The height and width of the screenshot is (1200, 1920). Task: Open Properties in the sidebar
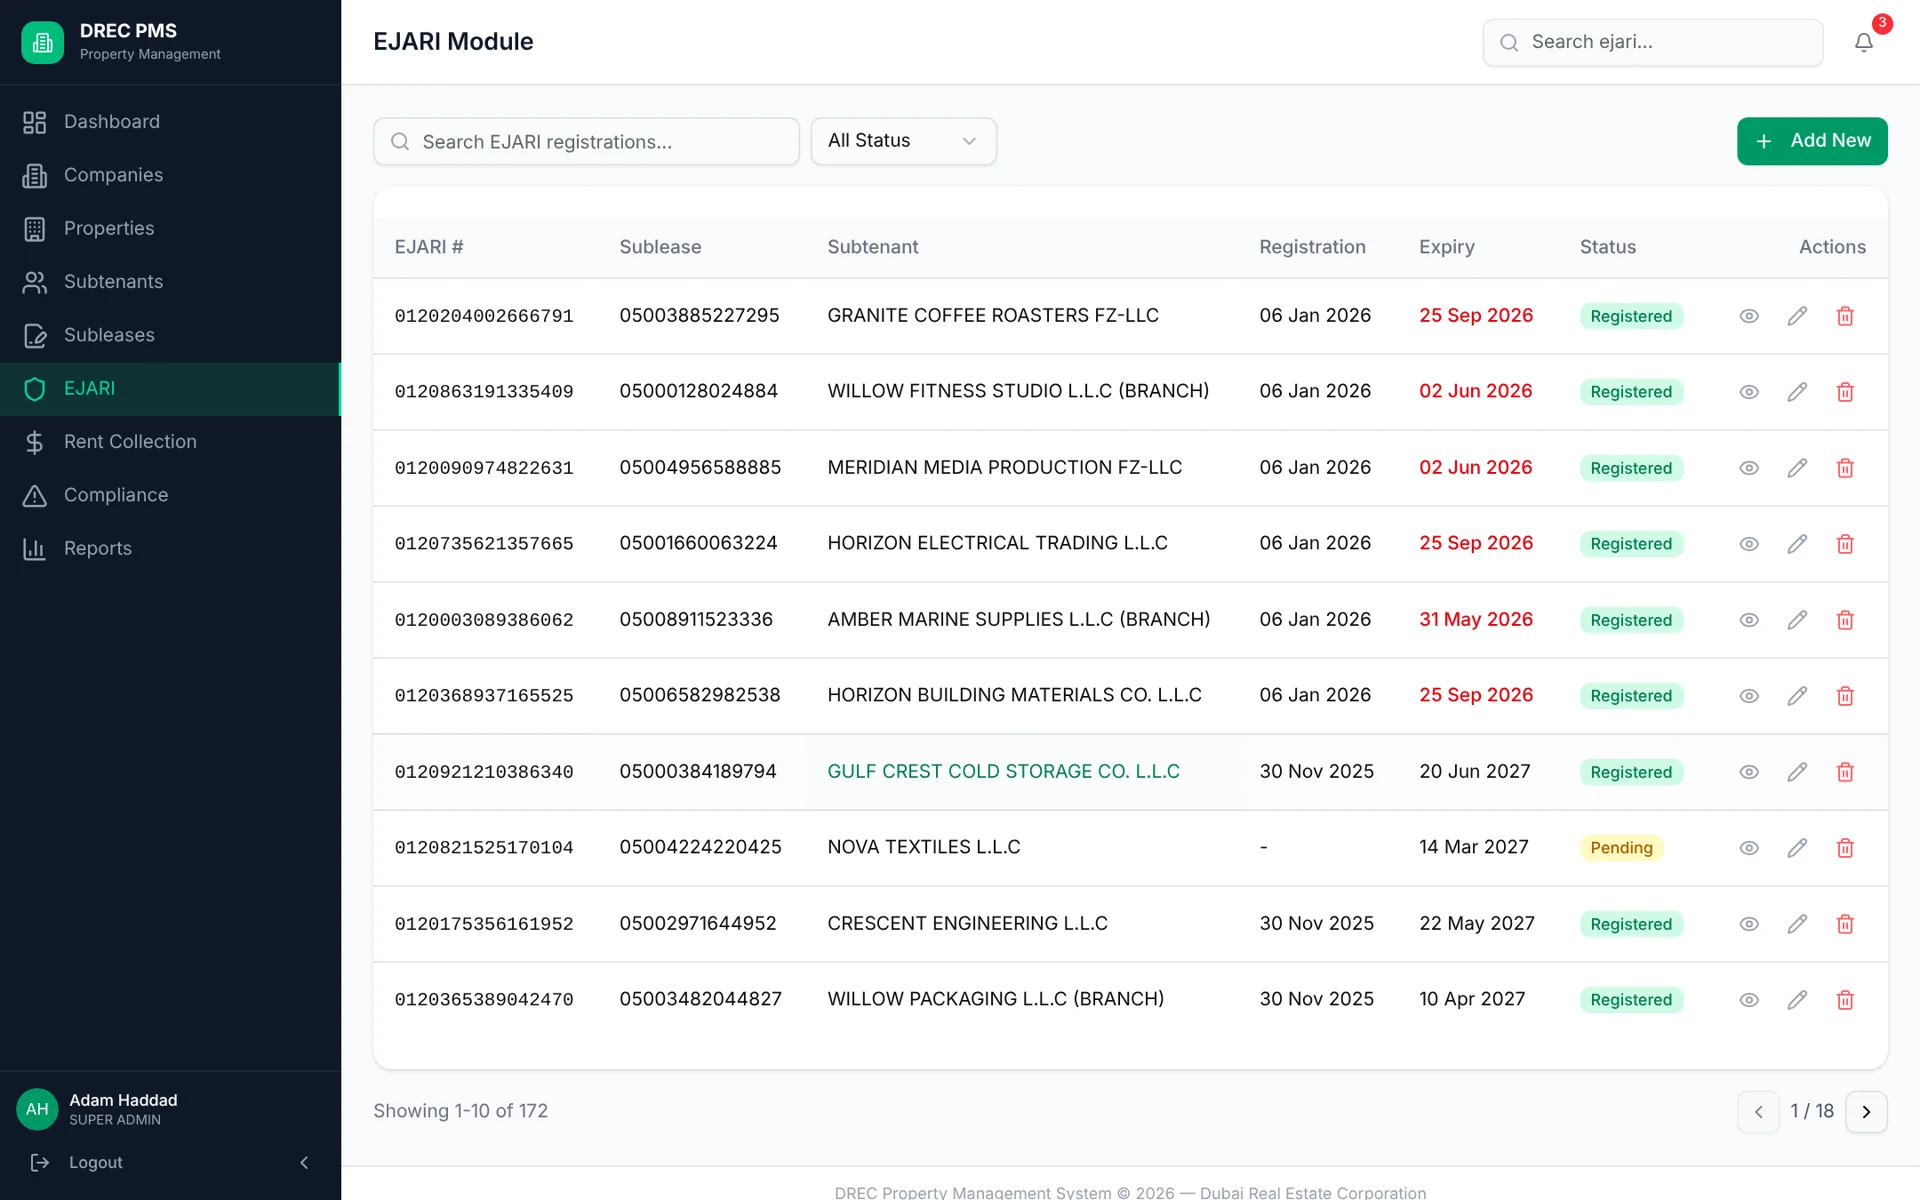(x=170, y=228)
